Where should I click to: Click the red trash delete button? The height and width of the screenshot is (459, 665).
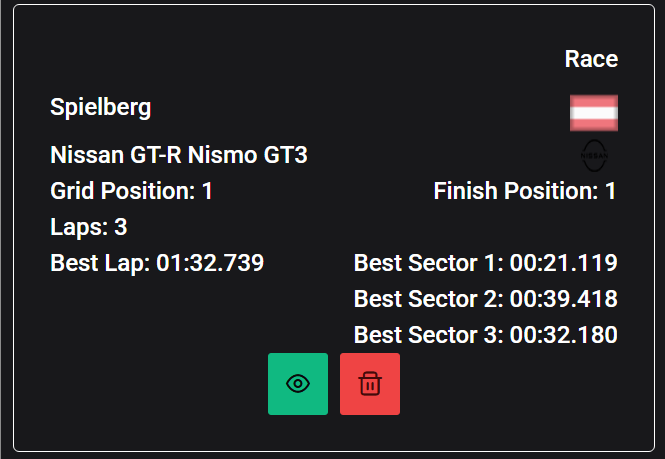[370, 384]
